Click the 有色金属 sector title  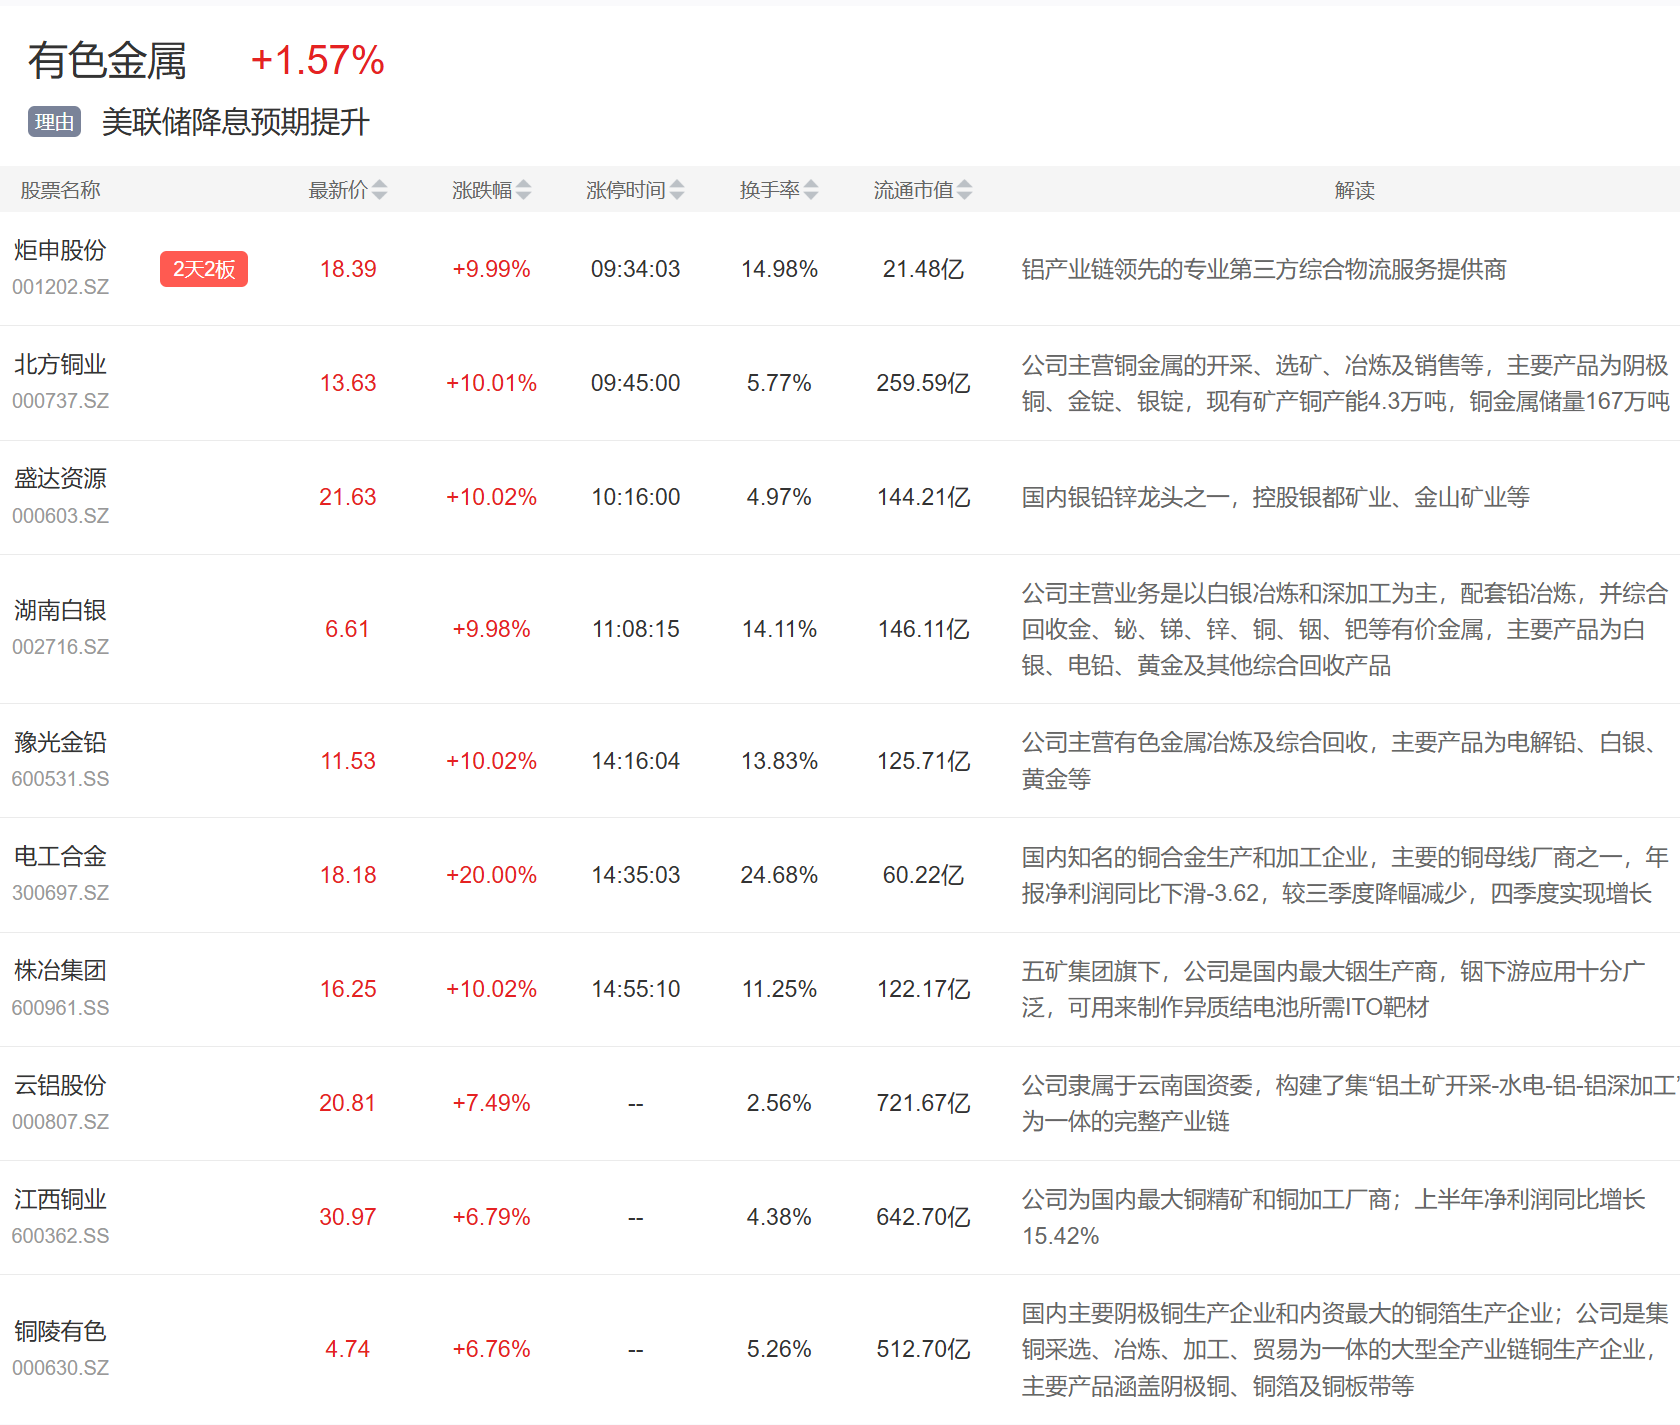(x=107, y=60)
